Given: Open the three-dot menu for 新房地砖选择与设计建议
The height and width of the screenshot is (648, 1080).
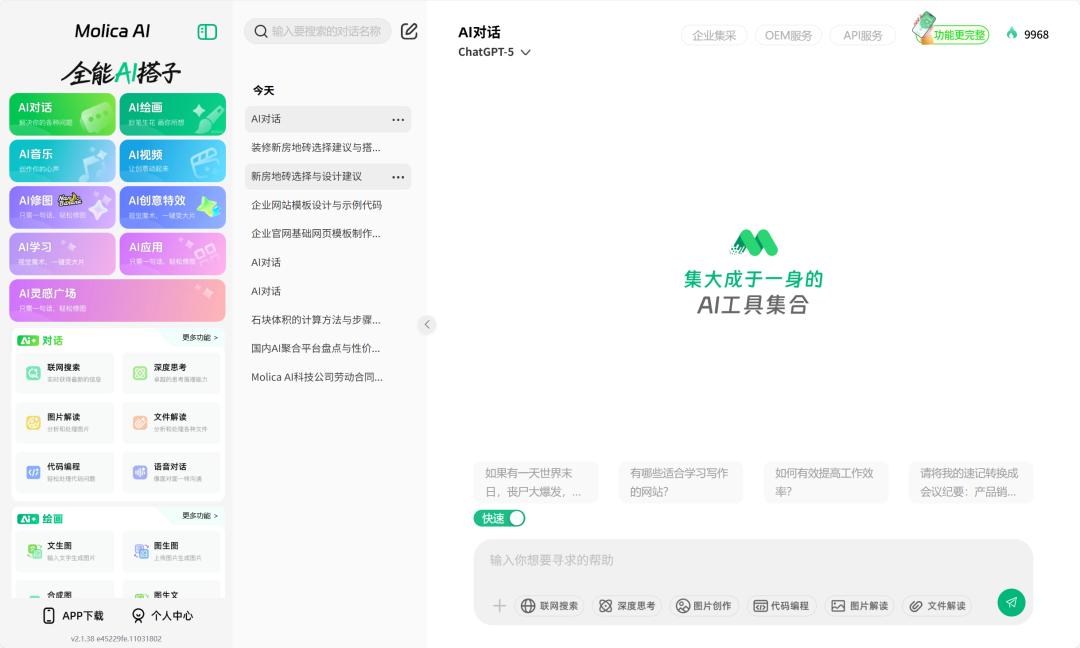Looking at the screenshot, I should pos(398,177).
